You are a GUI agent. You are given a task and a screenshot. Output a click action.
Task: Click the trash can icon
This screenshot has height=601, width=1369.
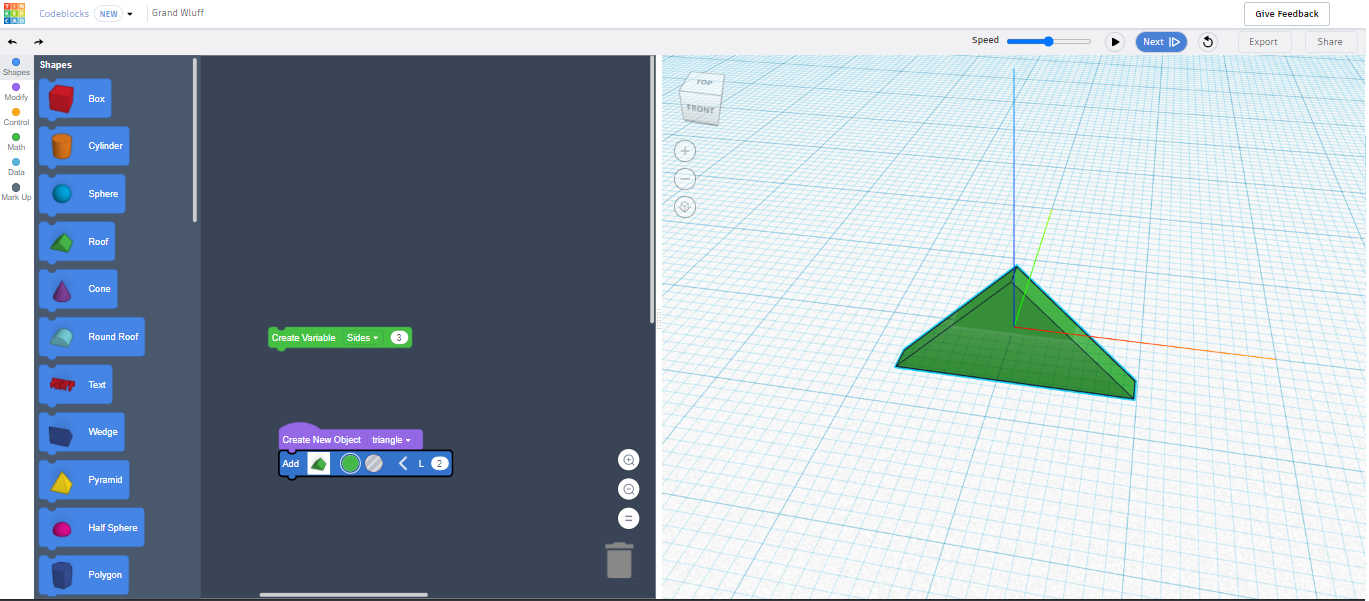tap(619, 560)
